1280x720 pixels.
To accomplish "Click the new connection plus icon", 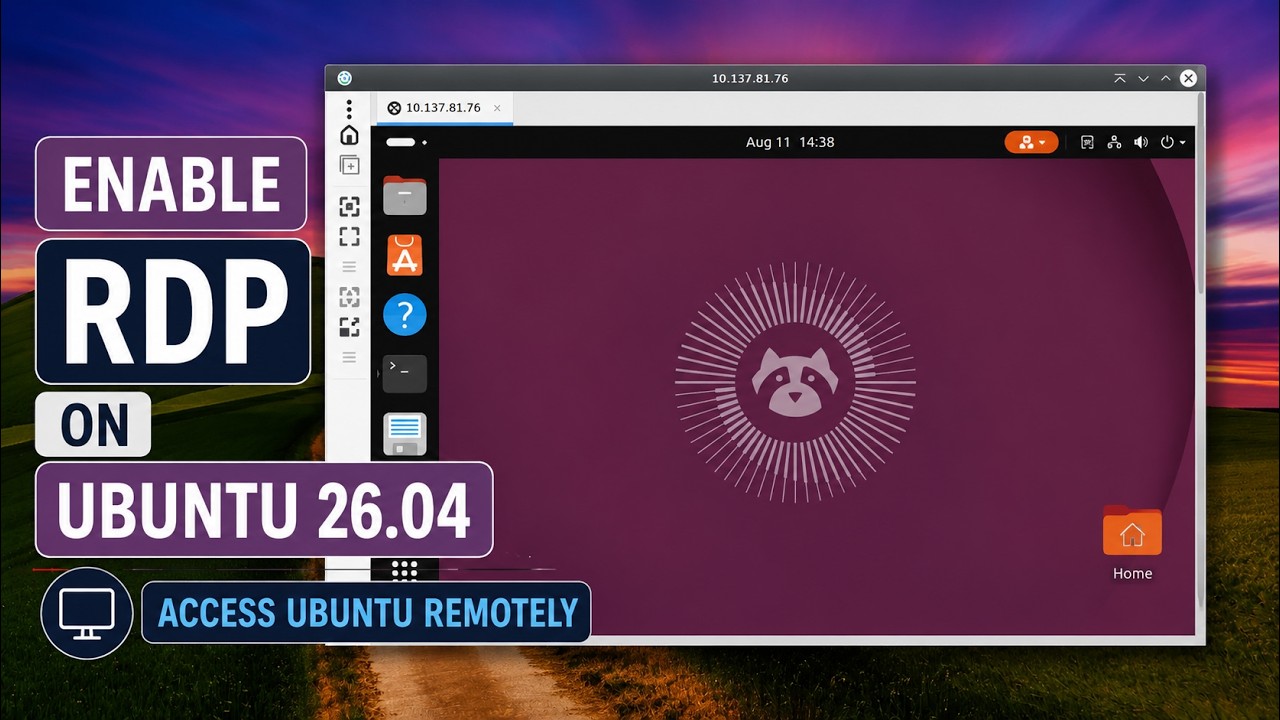I will [x=349, y=165].
